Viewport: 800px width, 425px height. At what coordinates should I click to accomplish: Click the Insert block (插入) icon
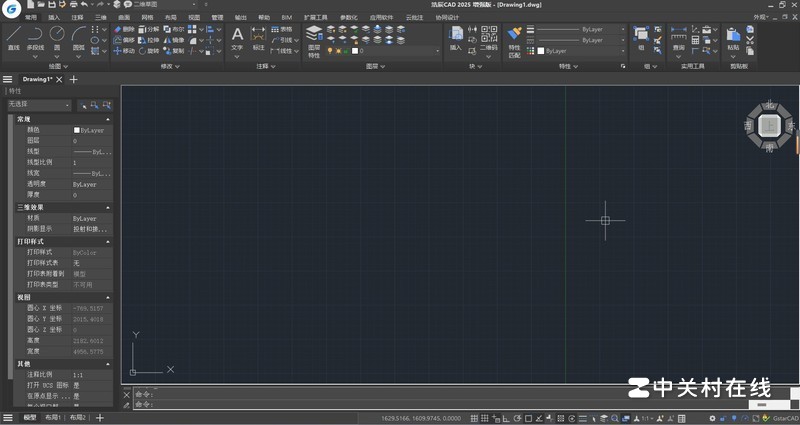(456, 38)
